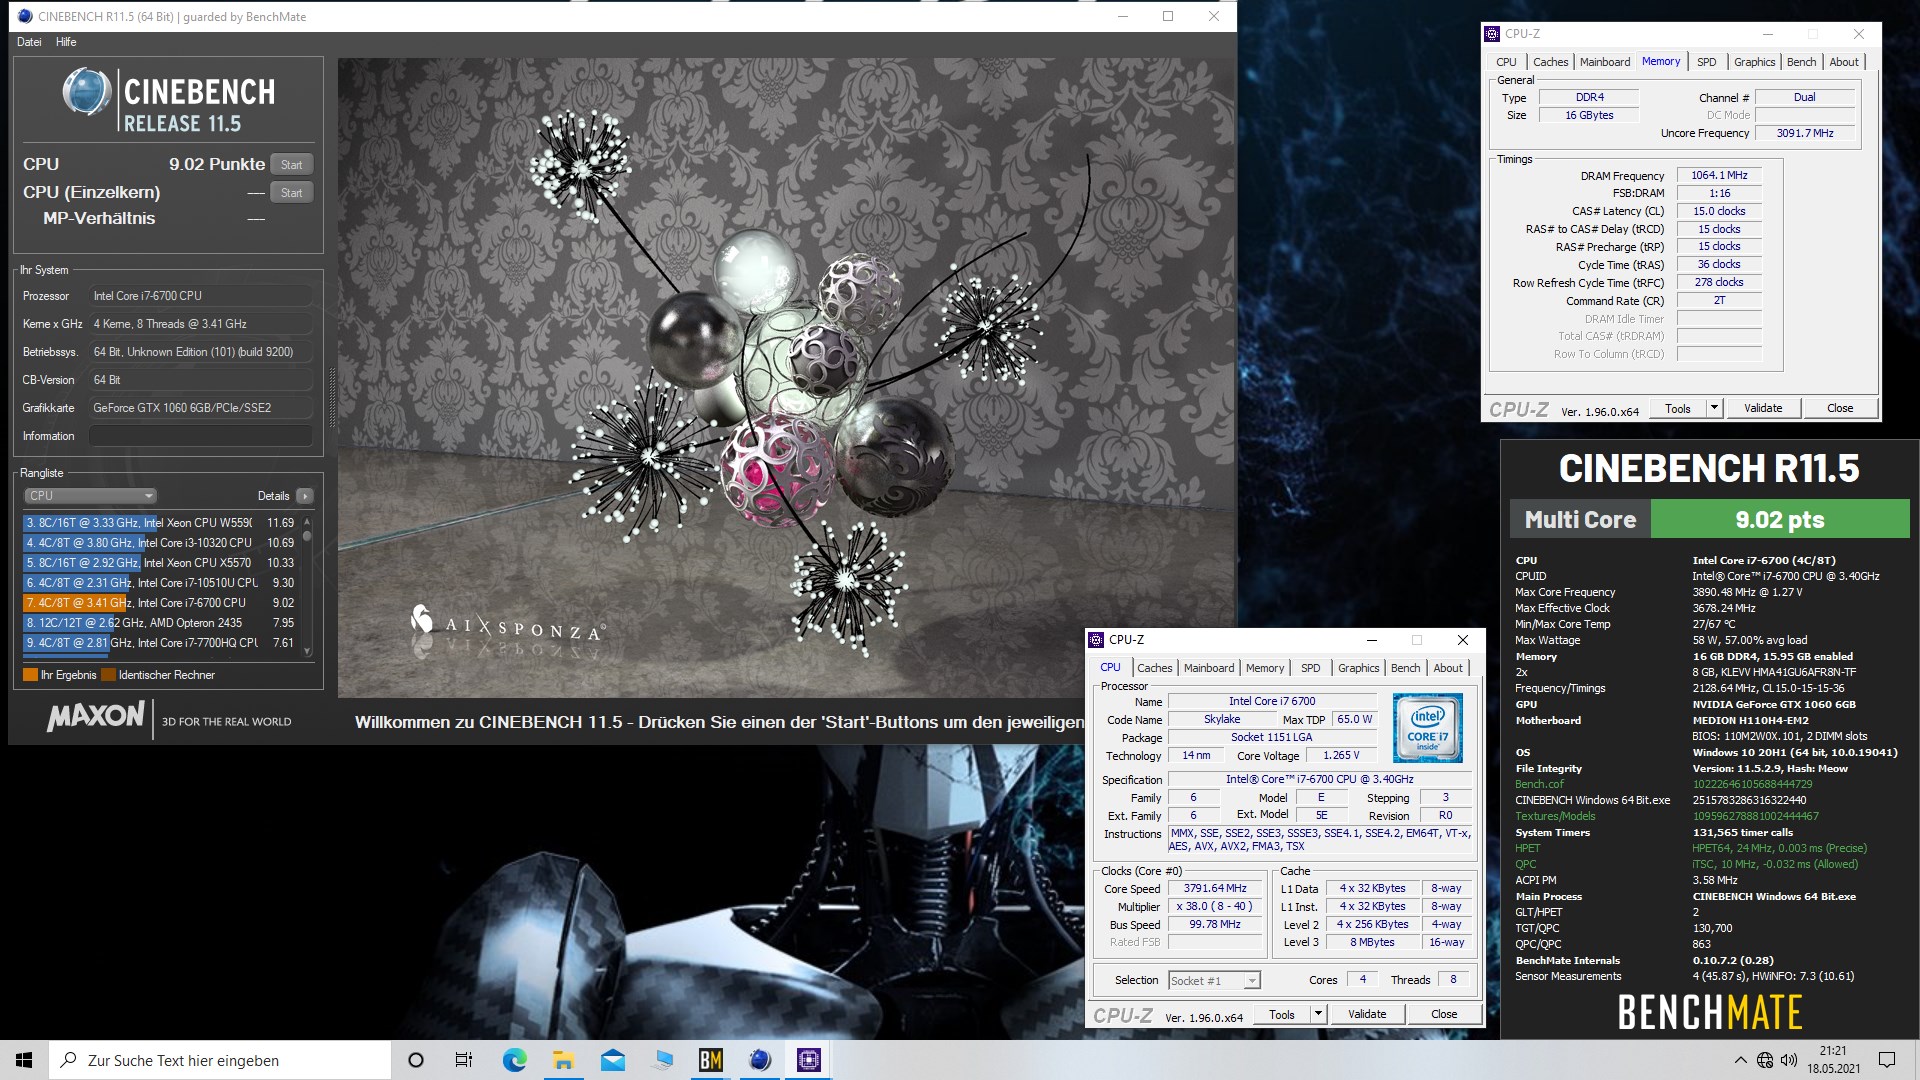Viewport: 1920px width, 1080px height.
Task: Click the Cinebench title bar sphere icon
Action: (x=25, y=16)
